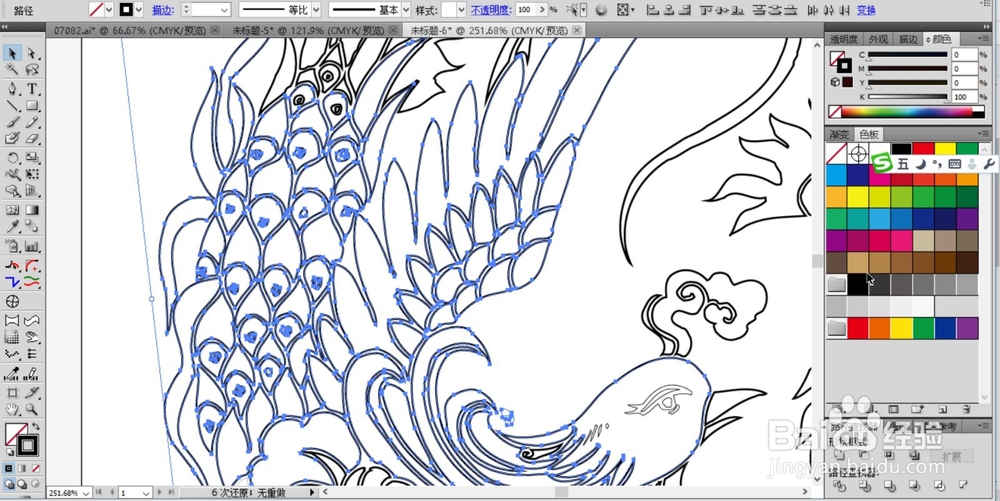1000x501 pixels.
Task: Select the Artboard tool
Action: tap(11, 393)
